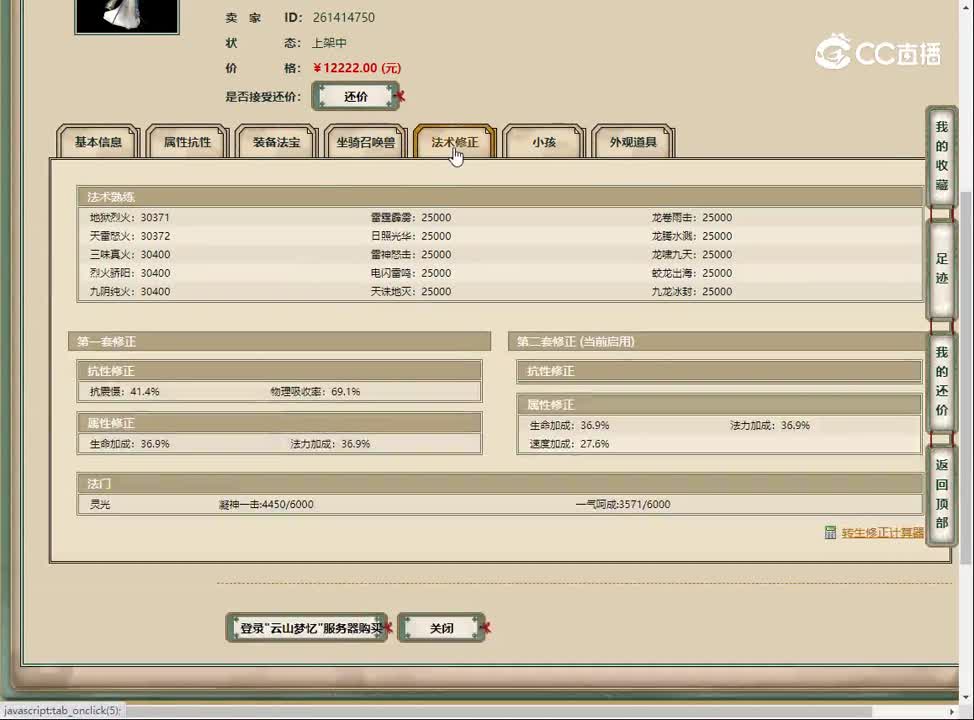This screenshot has height=720, width=974.
Task: Click the 天诛地灭: 25000 entry
Action: coord(411,291)
